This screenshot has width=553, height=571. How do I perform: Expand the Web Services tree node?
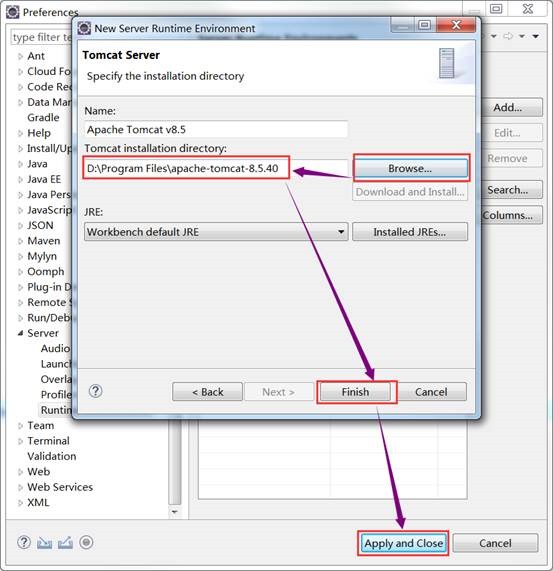point(20,487)
